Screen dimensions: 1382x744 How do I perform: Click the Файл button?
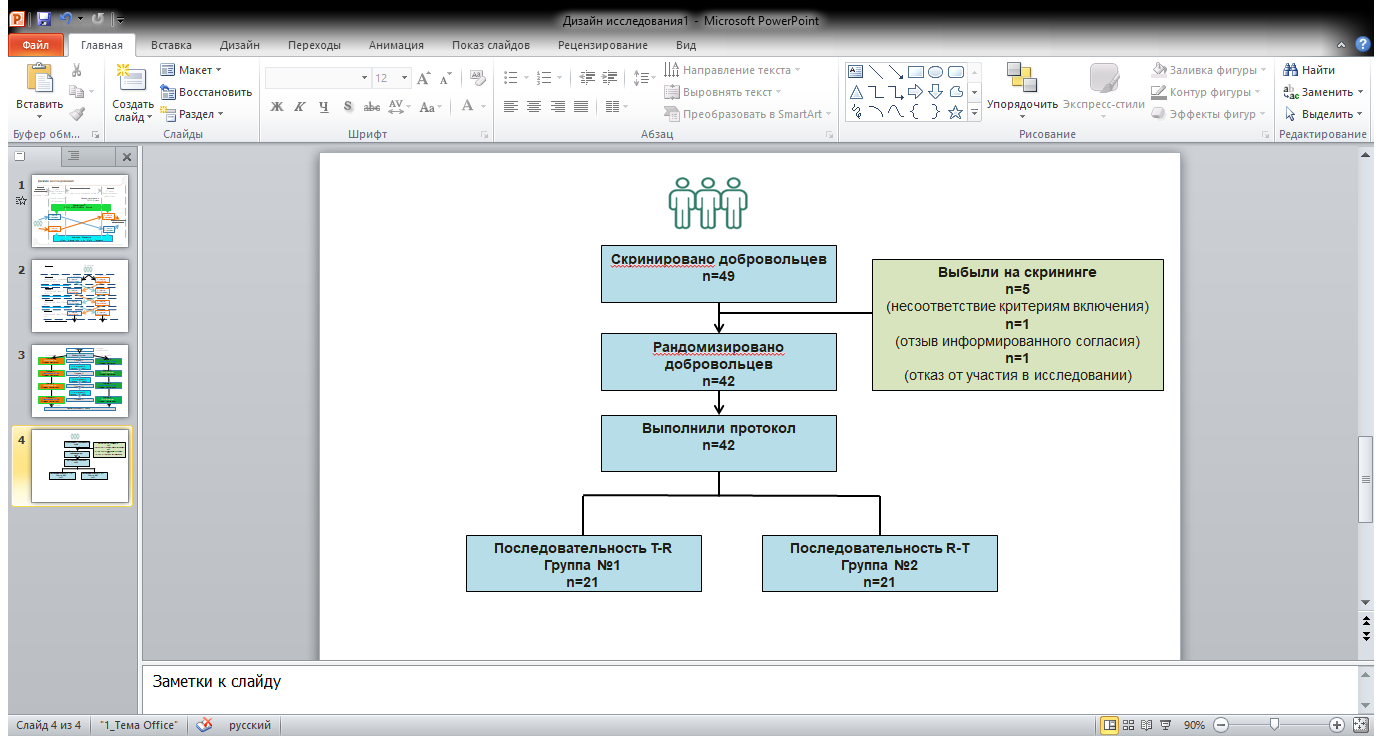(35, 45)
